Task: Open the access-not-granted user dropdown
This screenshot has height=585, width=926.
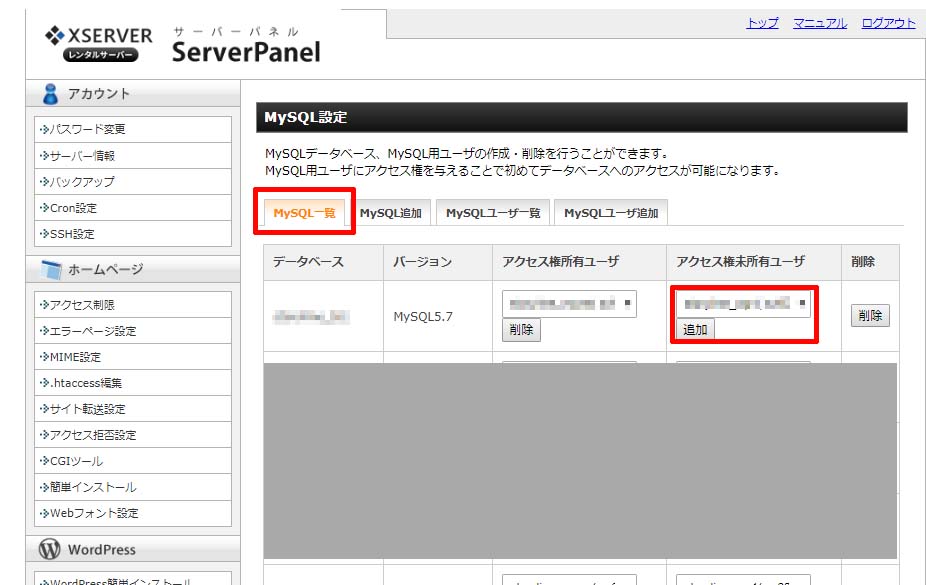Action: (x=743, y=303)
